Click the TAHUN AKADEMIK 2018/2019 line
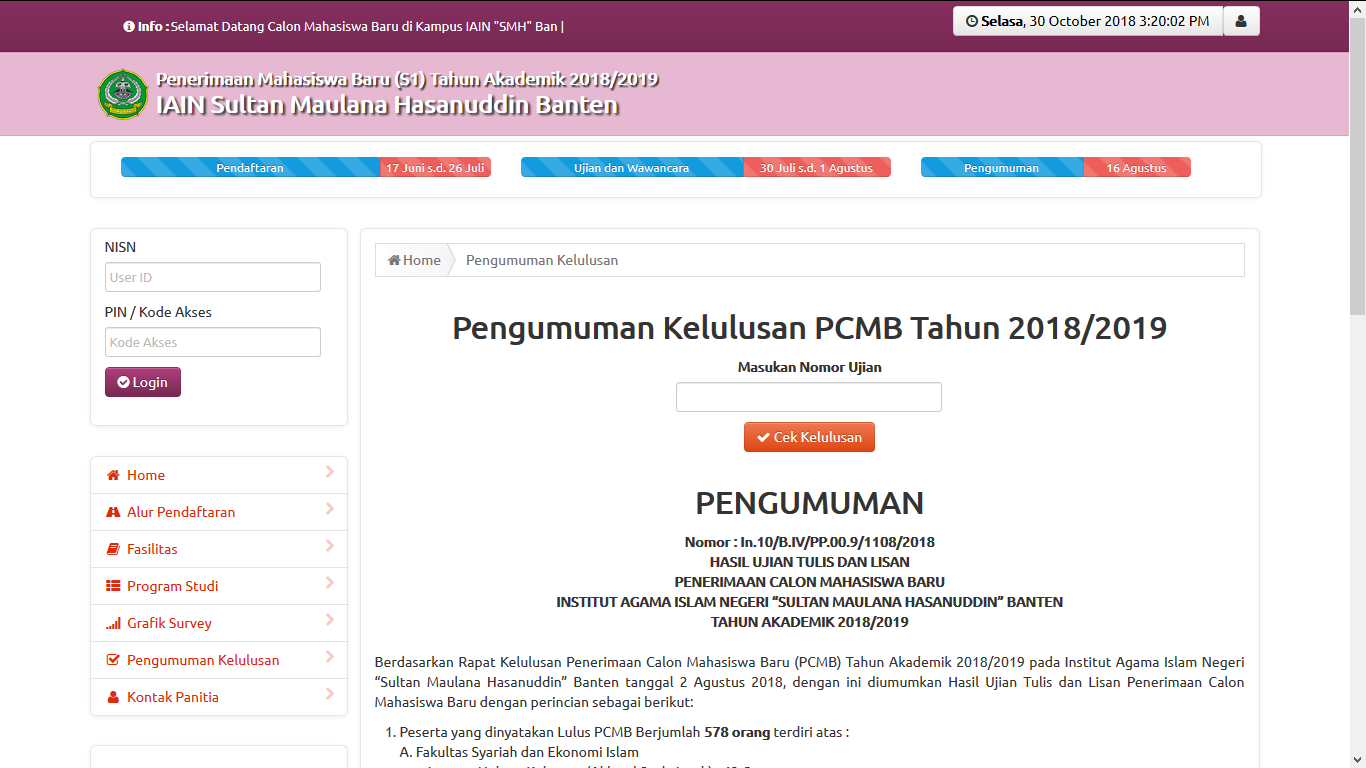Image resolution: width=1366 pixels, height=768 pixels. point(809,622)
